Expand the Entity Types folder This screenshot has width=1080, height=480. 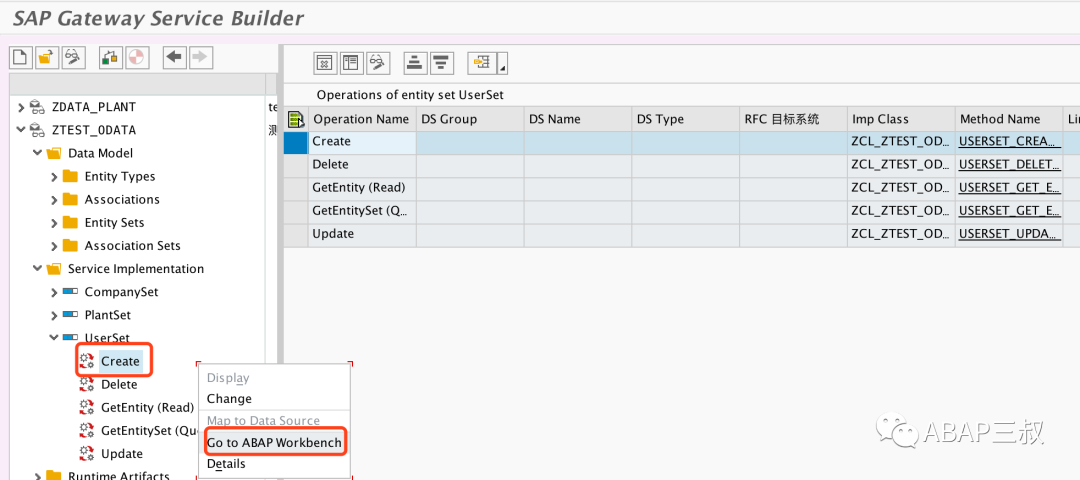(x=54, y=176)
